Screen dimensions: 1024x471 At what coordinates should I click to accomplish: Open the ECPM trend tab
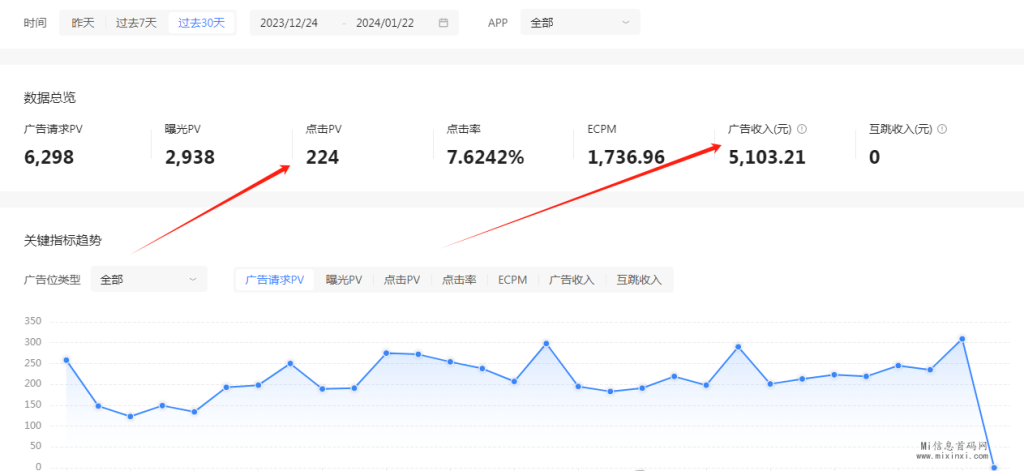click(x=513, y=280)
